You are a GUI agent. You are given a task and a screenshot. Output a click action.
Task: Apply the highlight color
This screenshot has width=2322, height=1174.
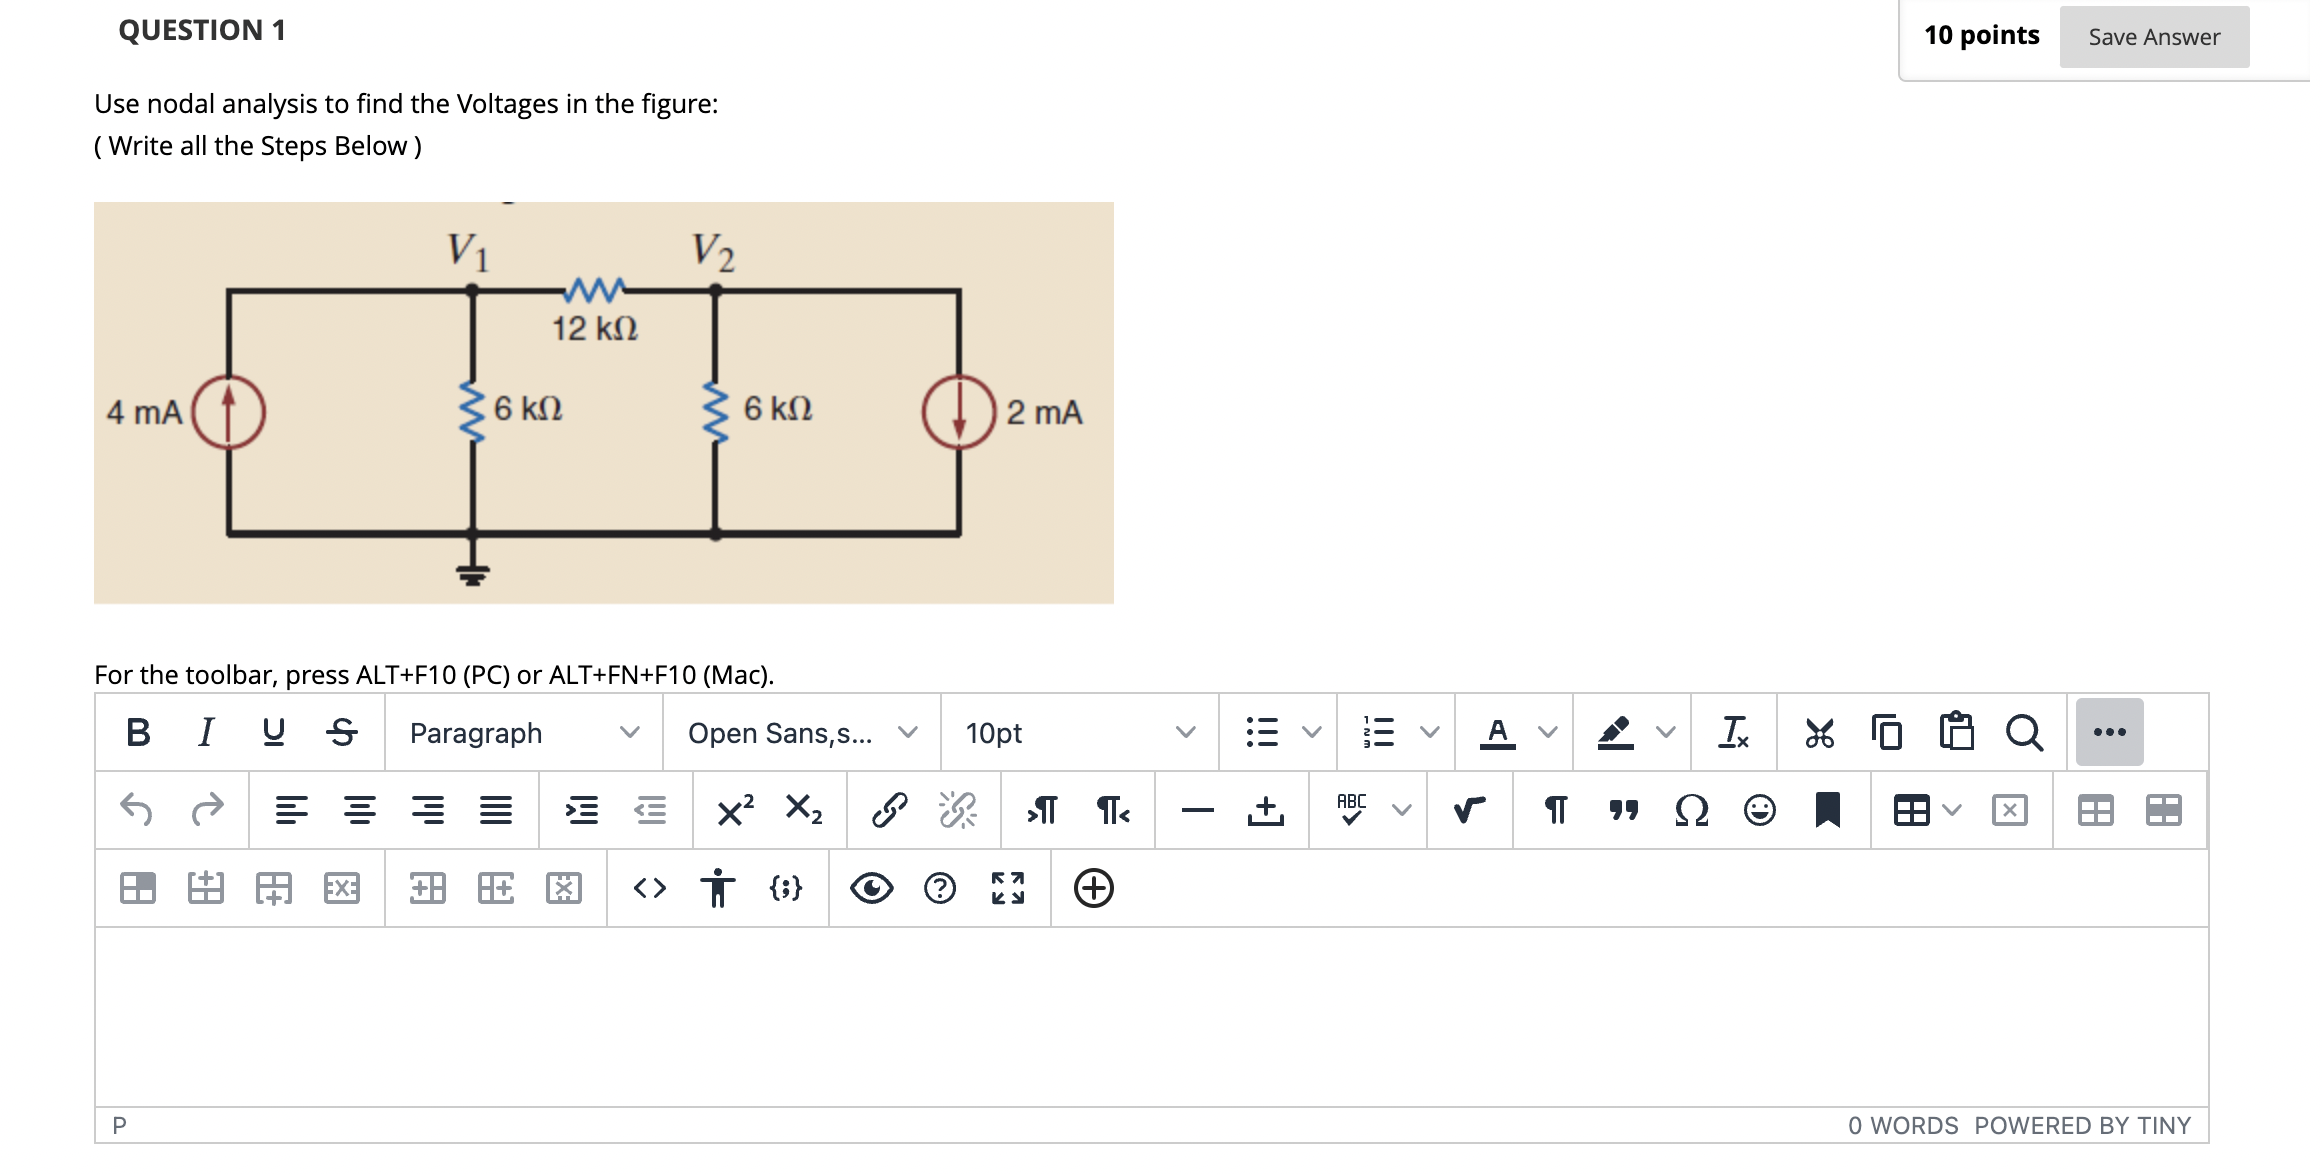[1615, 733]
